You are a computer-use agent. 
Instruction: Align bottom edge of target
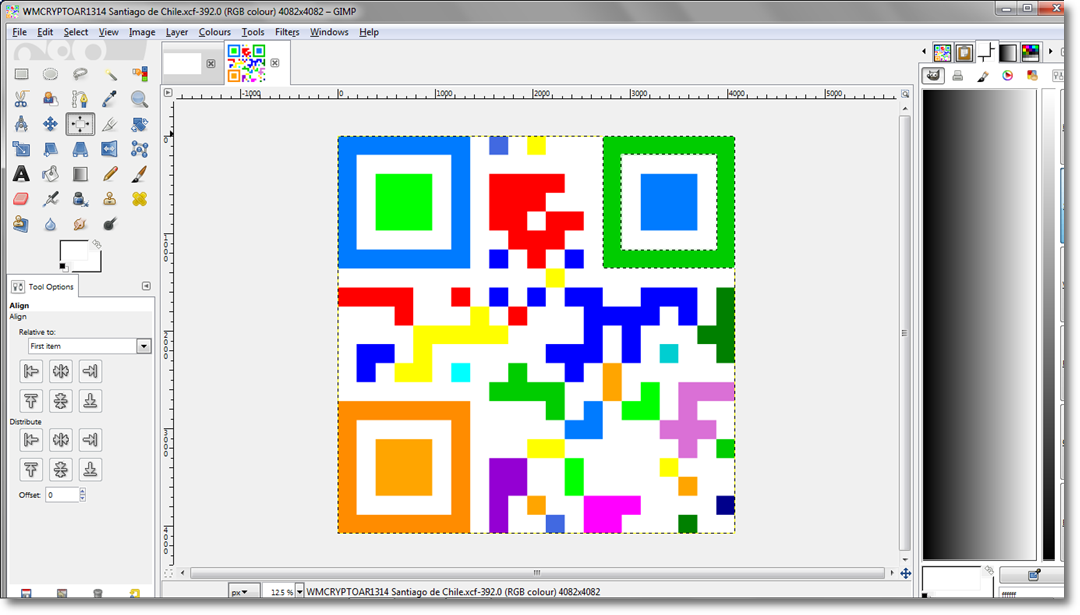90,401
